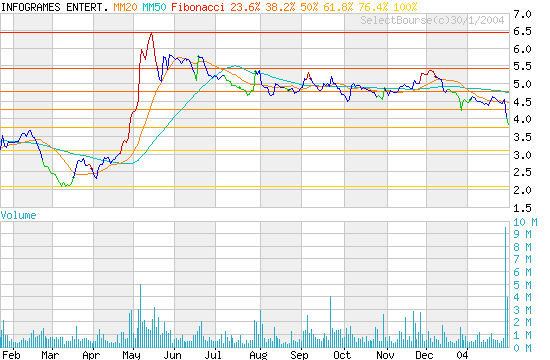Click the Dec month label

[x=424, y=355]
